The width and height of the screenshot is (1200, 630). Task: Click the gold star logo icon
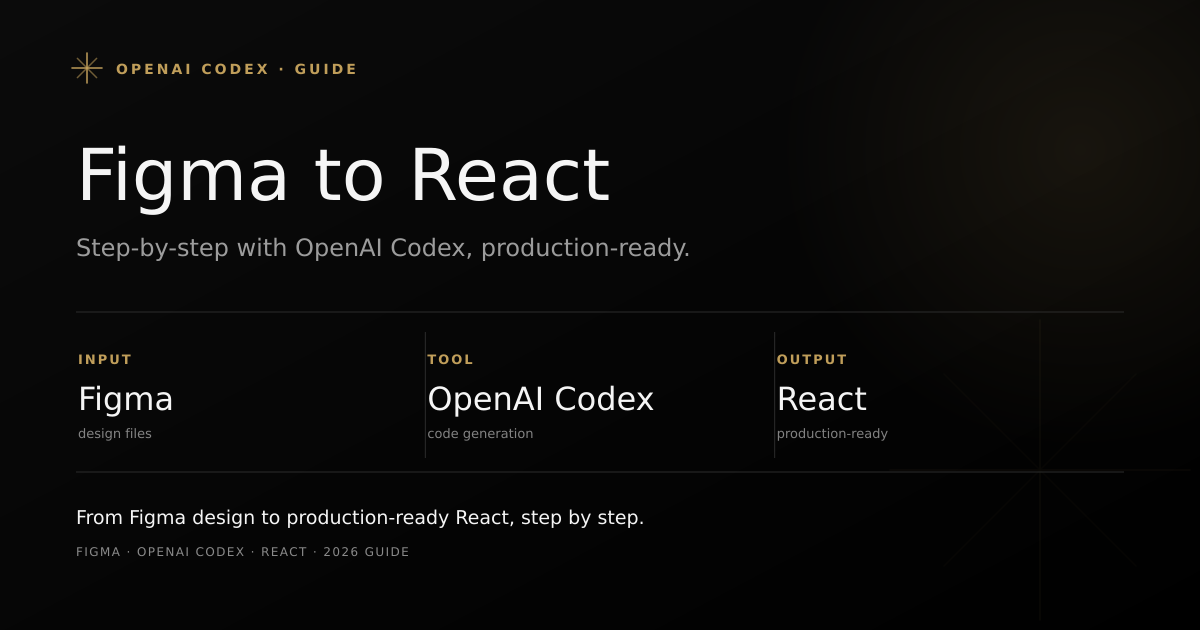87,68
